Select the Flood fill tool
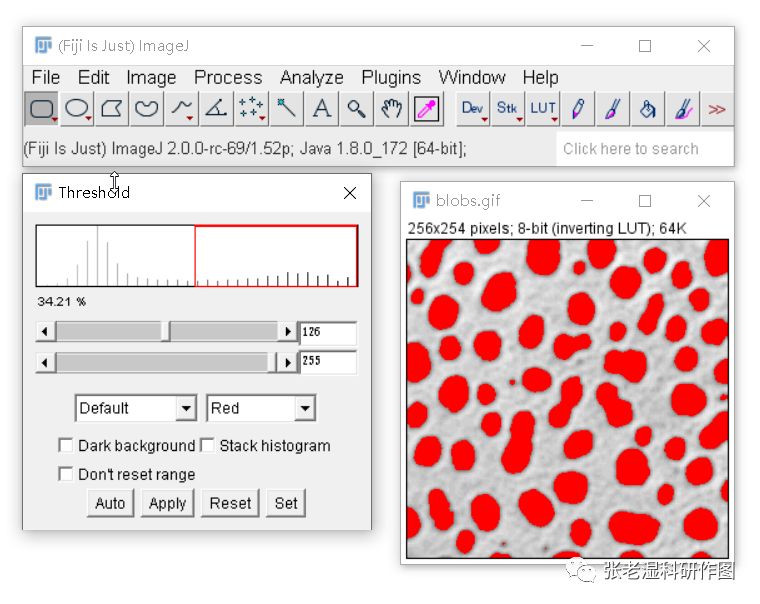The width and height of the screenshot is (760, 604). click(648, 109)
